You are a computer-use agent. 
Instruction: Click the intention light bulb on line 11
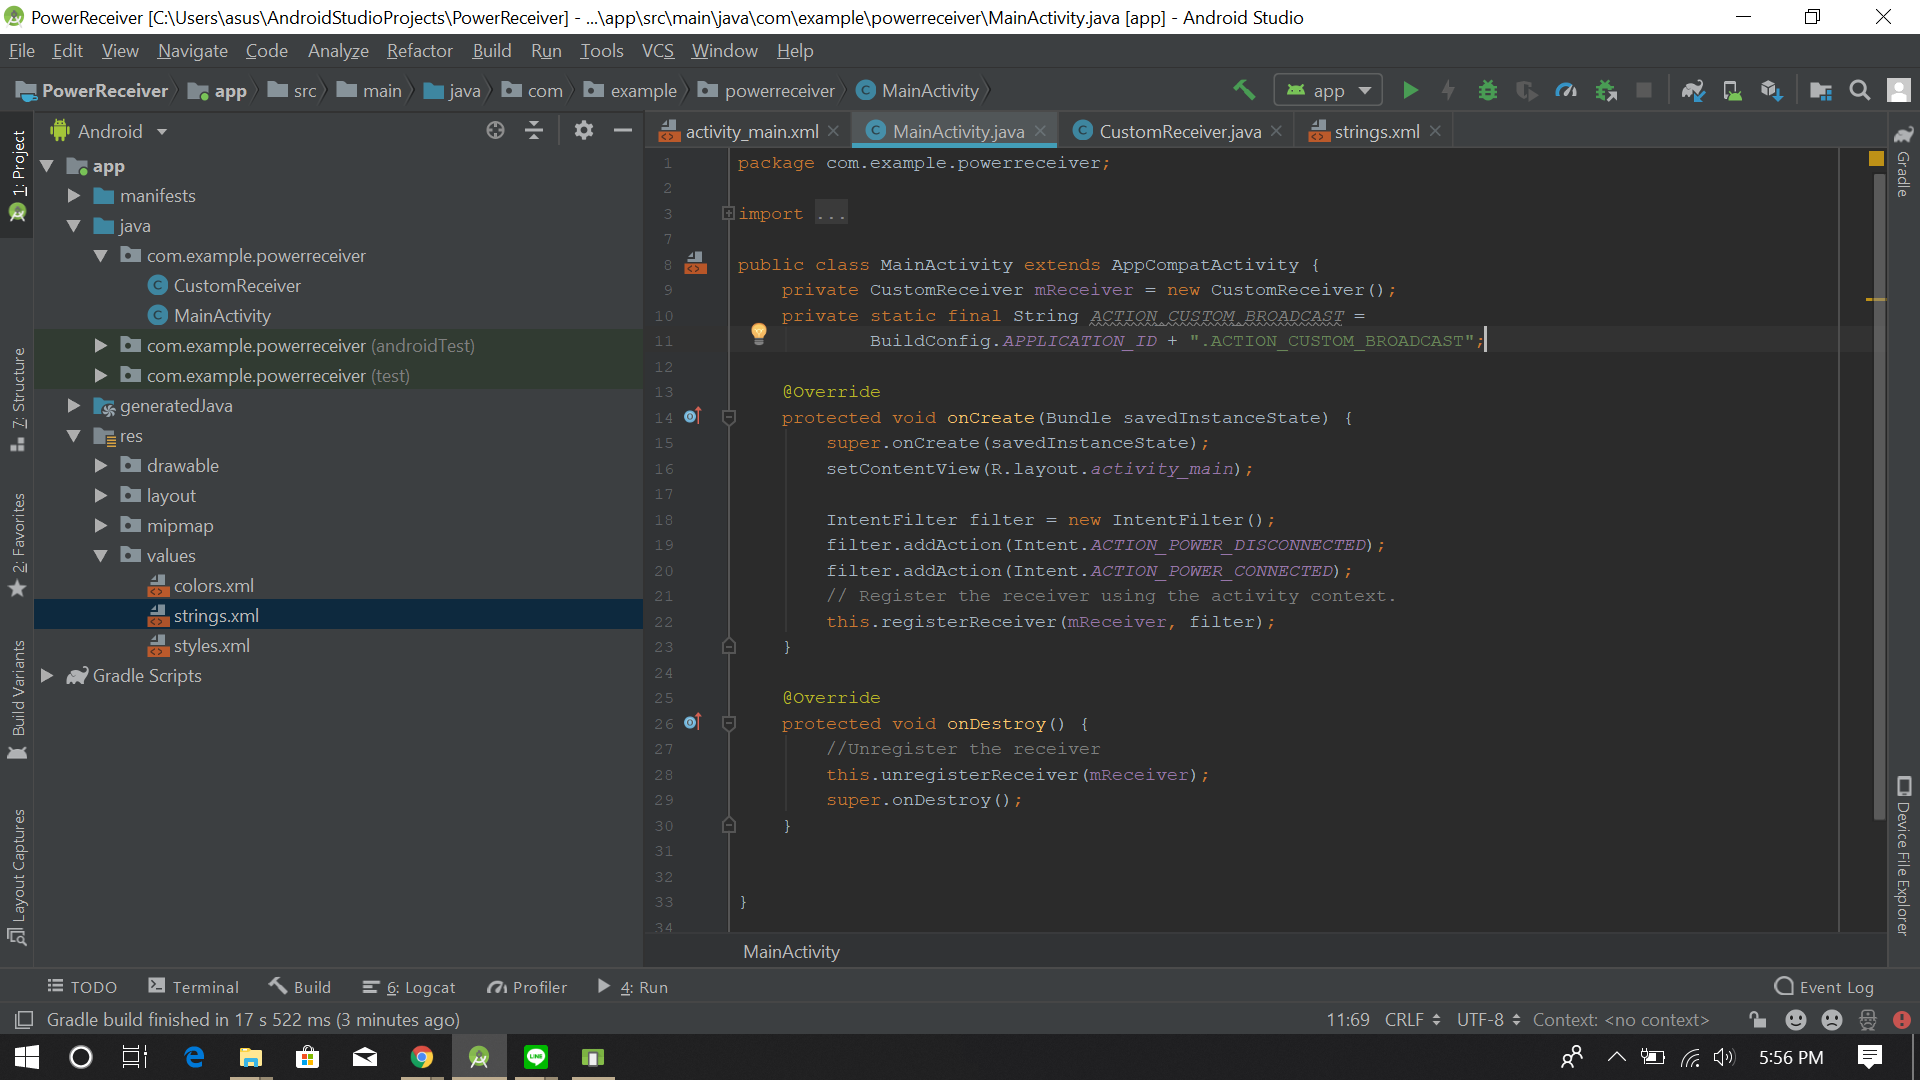pos(759,334)
